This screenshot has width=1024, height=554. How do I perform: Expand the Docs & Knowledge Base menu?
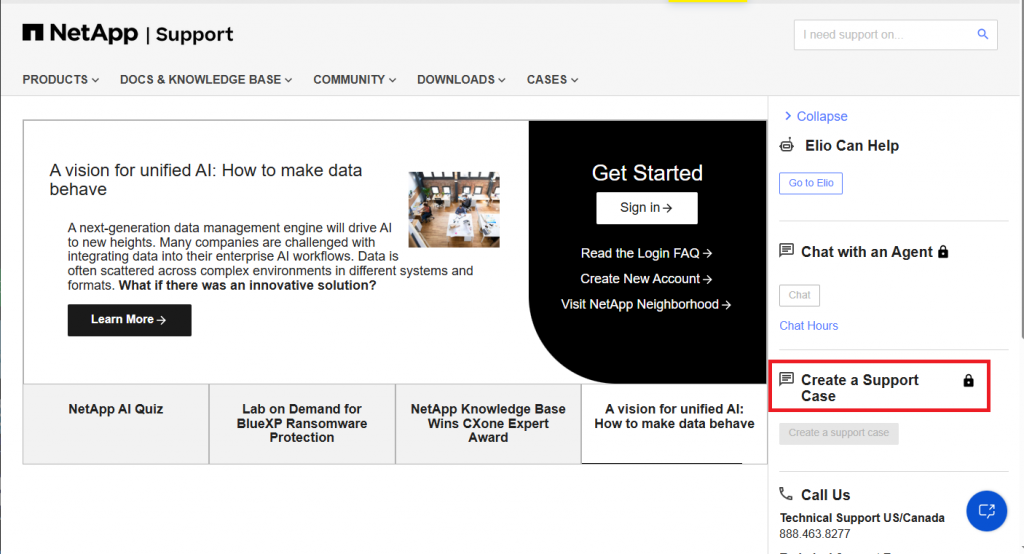tap(206, 80)
